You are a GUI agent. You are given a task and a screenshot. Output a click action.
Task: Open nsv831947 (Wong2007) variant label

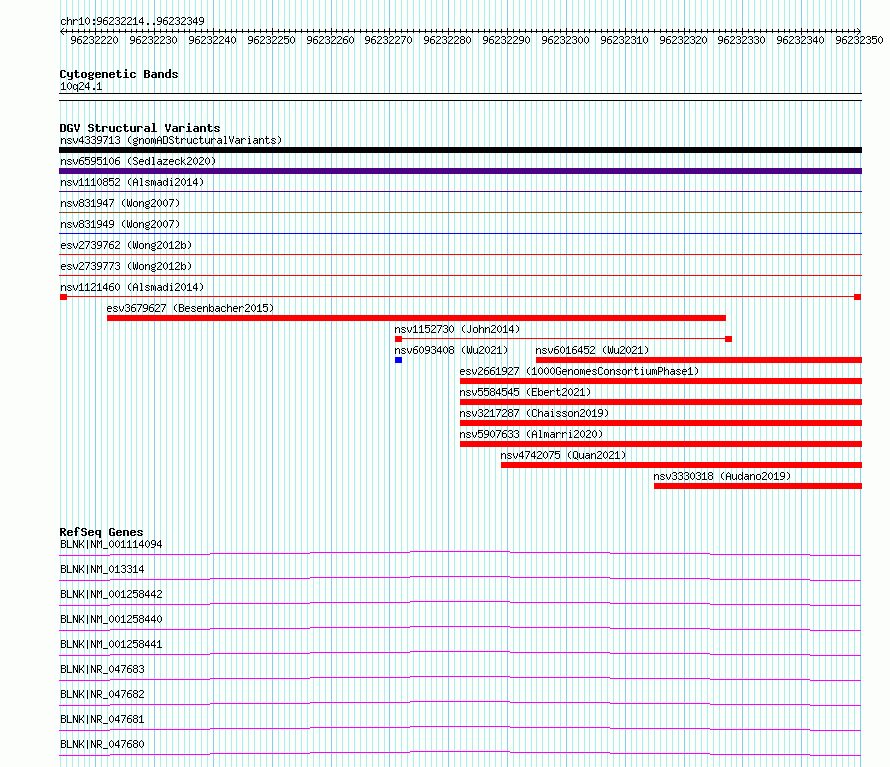tap(120, 203)
